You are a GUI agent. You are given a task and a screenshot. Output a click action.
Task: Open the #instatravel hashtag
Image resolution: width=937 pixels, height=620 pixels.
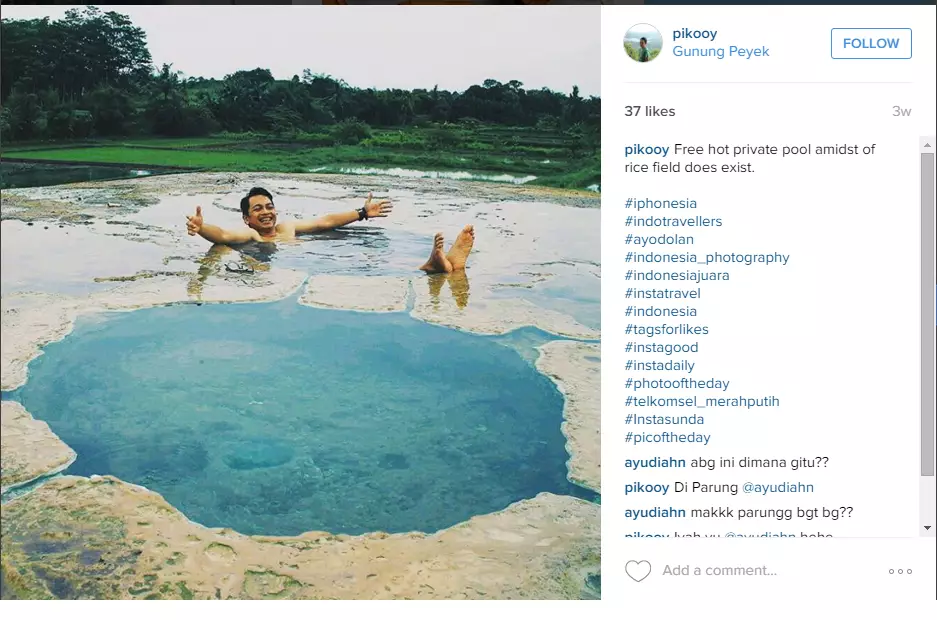click(x=662, y=293)
